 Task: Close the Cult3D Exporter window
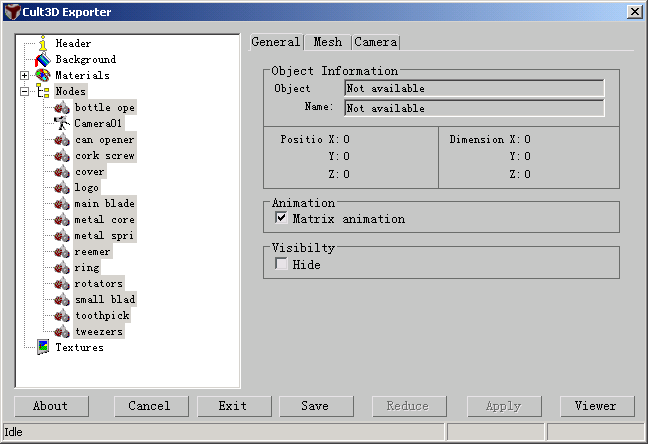click(x=634, y=12)
